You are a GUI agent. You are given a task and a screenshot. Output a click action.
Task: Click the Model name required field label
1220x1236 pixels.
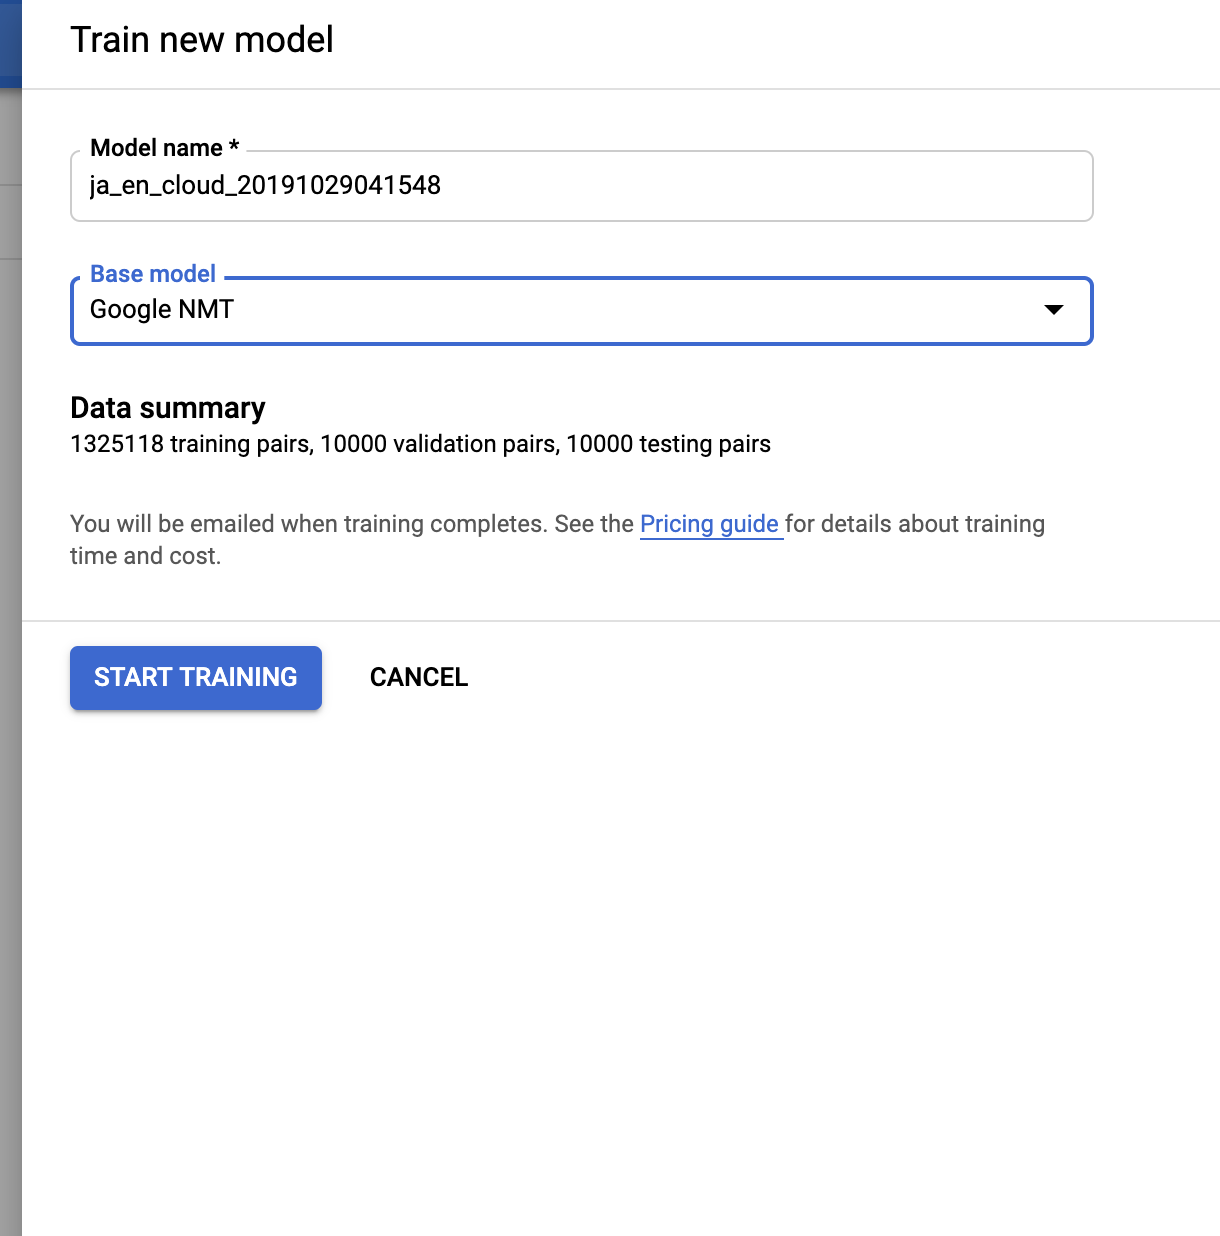pos(164,147)
